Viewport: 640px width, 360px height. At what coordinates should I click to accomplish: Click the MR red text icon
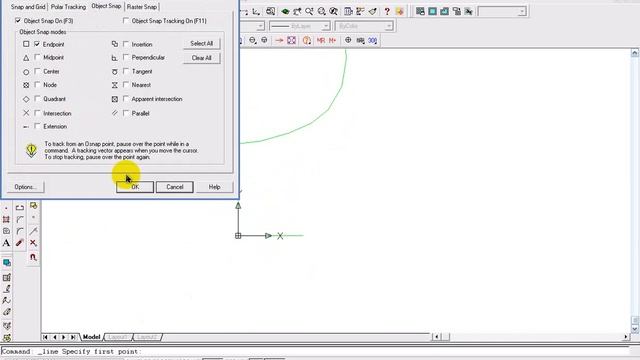(x=321, y=40)
